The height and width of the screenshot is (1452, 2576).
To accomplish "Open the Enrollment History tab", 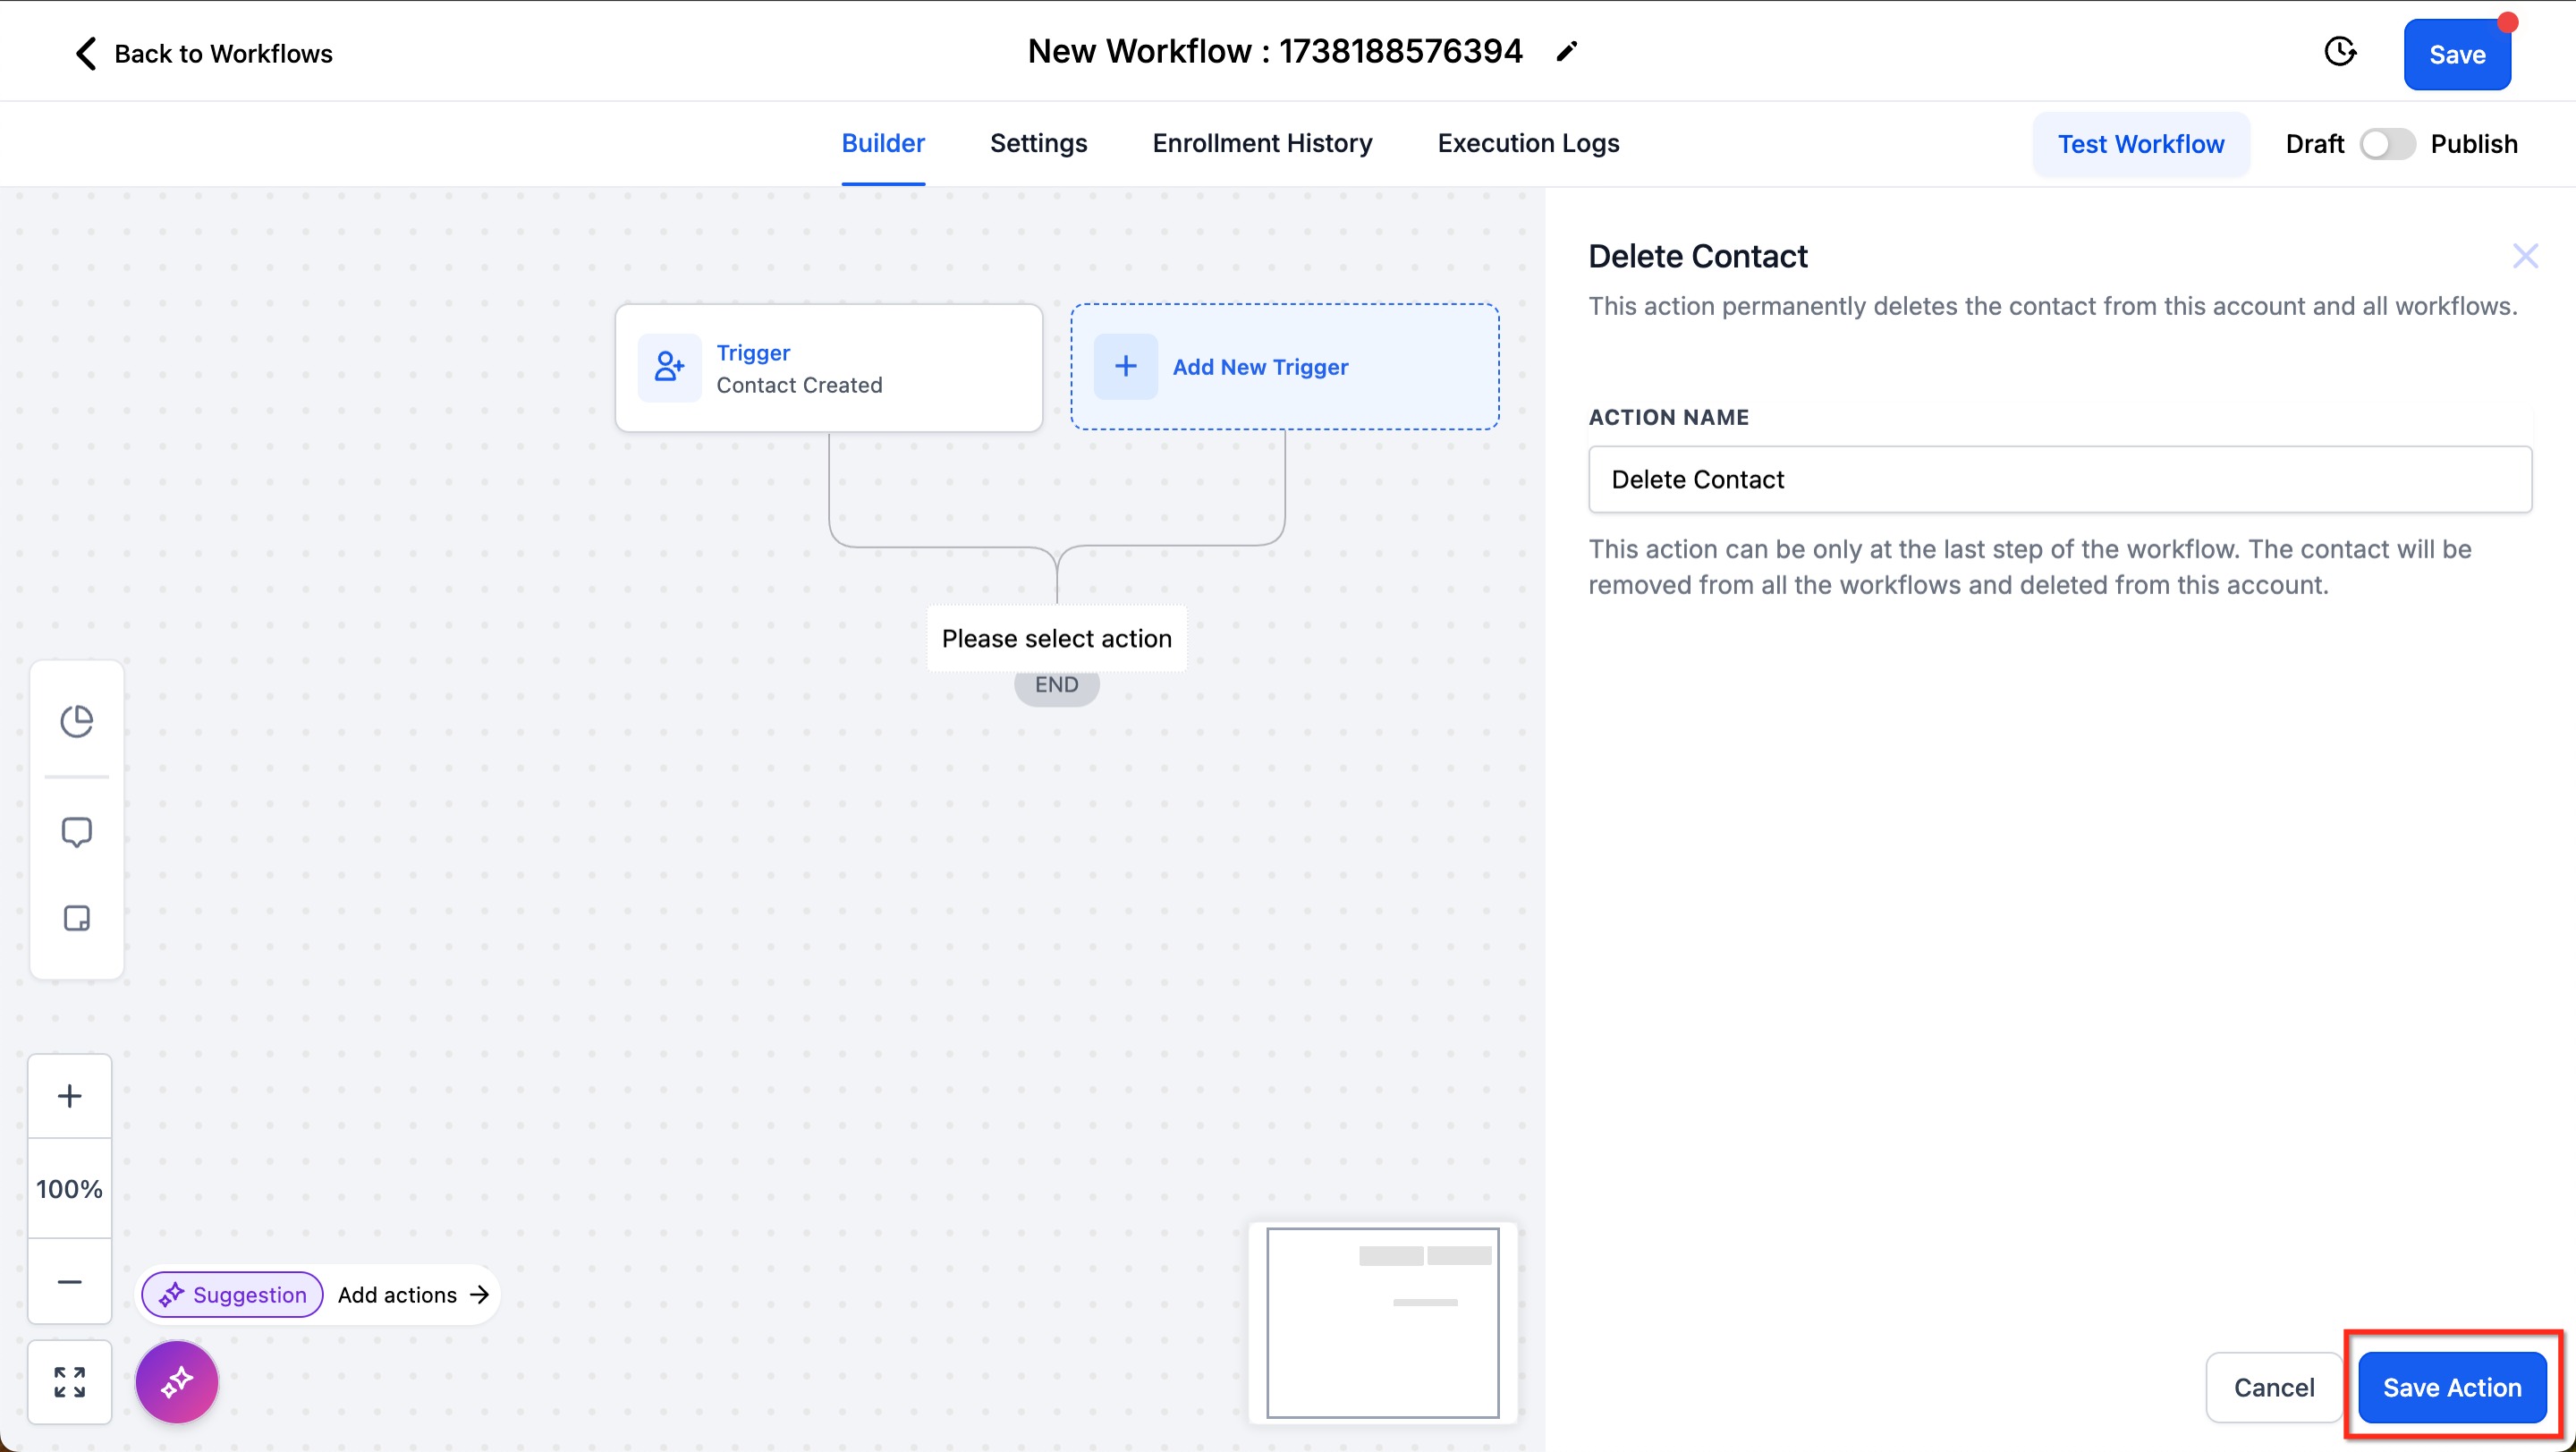I will [x=1262, y=143].
